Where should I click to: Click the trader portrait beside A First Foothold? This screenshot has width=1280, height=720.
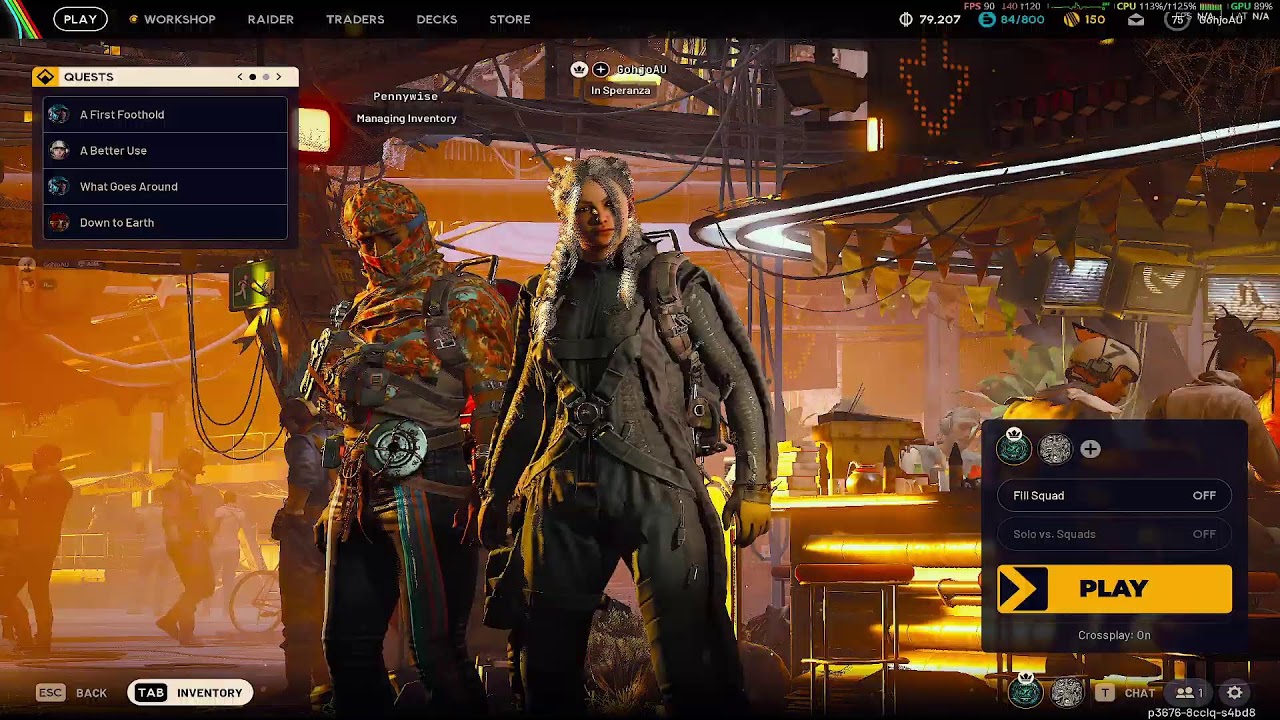59,114
